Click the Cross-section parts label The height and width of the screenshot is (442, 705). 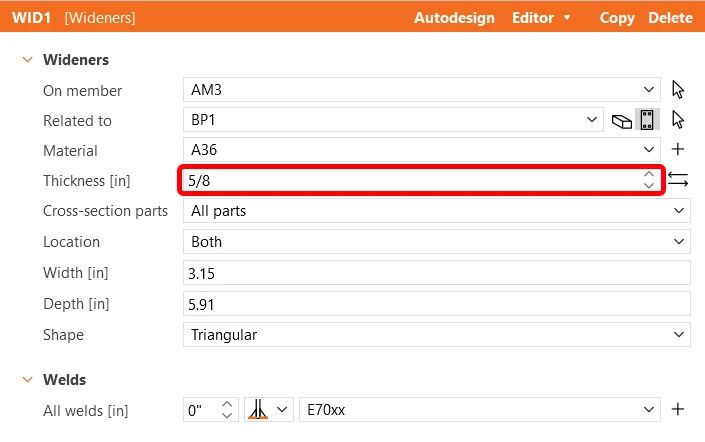[x=105, y=210]
